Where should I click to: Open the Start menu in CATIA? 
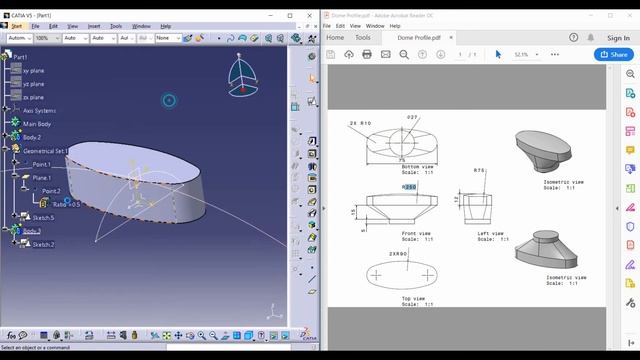pos(16,26)
